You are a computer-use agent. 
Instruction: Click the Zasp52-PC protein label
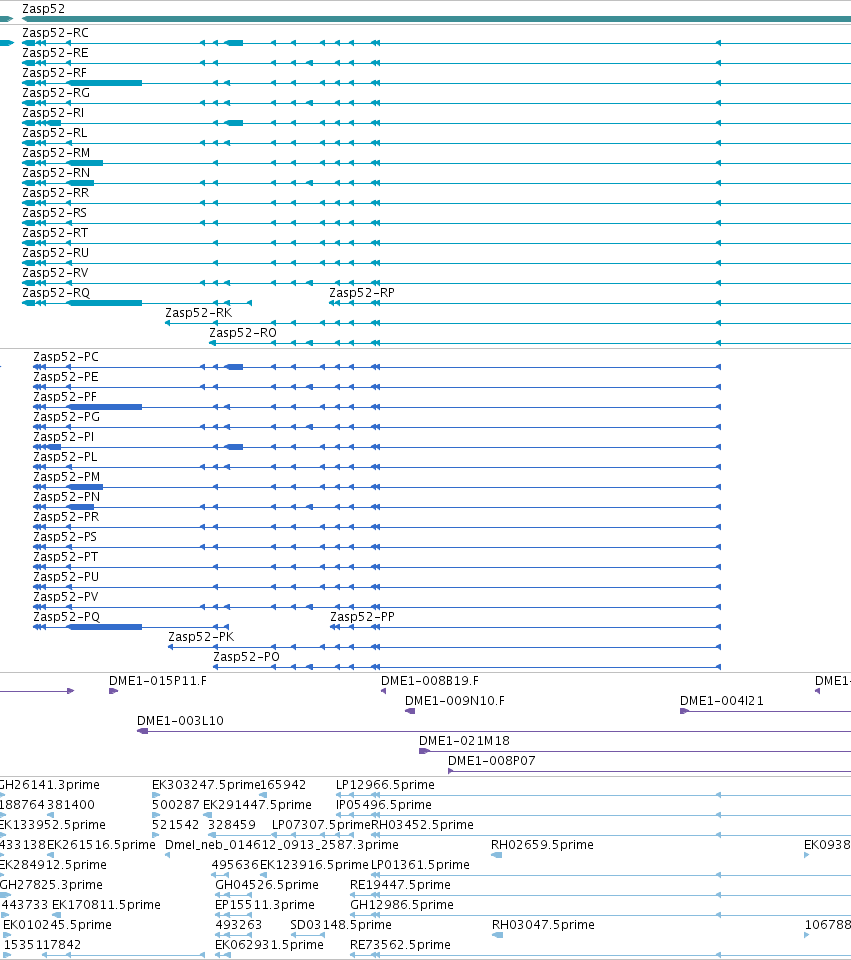click(66, 357)
